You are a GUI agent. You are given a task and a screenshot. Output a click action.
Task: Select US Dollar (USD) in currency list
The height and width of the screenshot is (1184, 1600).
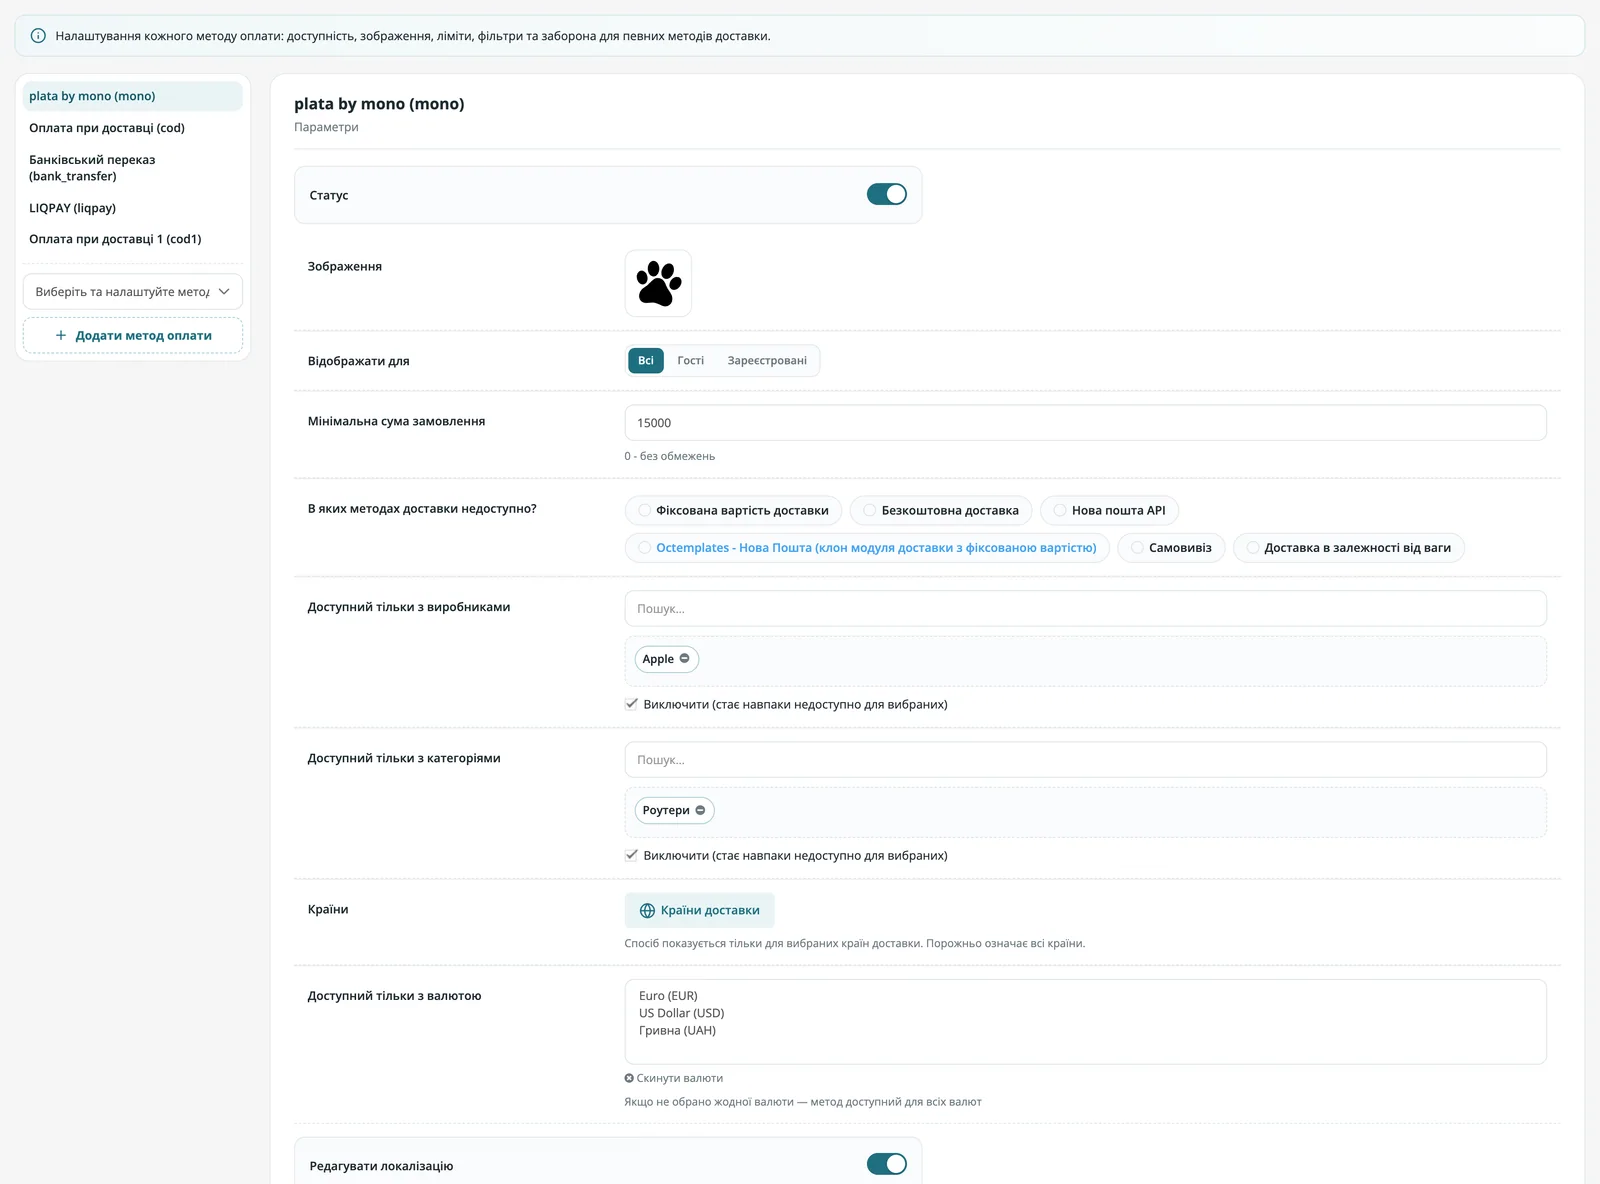pos(682,1013)
